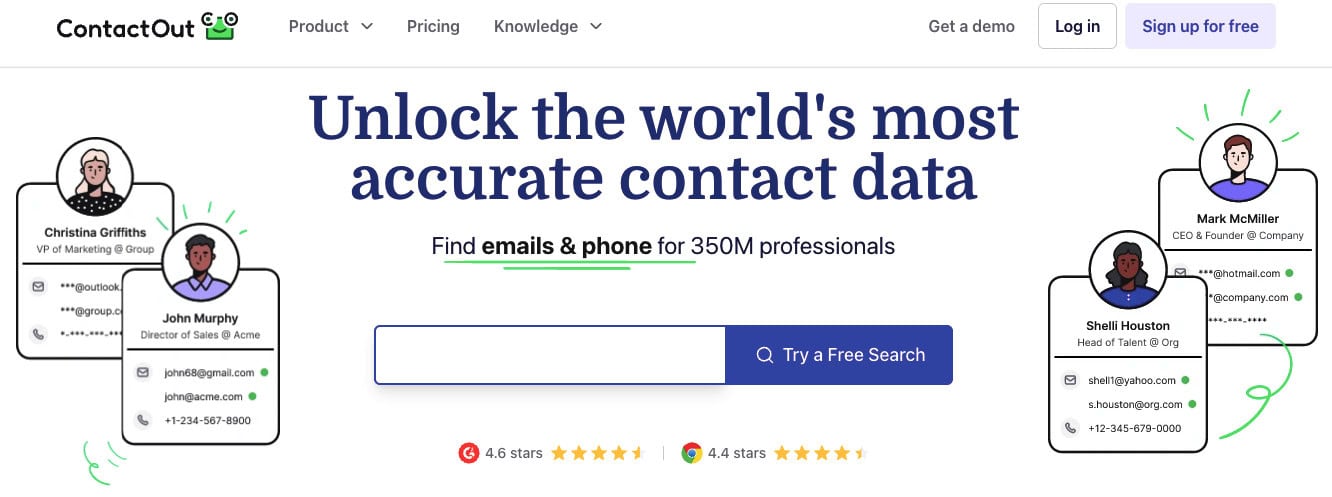The height and width of the screenshot is (497, 1332).
Task: Click the phone icon on John Murphy's card
Action: click(x=142, y=421)
